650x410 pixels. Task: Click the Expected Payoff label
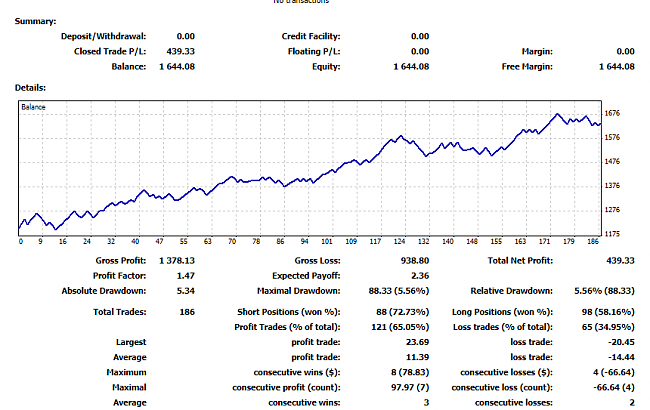pos(306,276)
